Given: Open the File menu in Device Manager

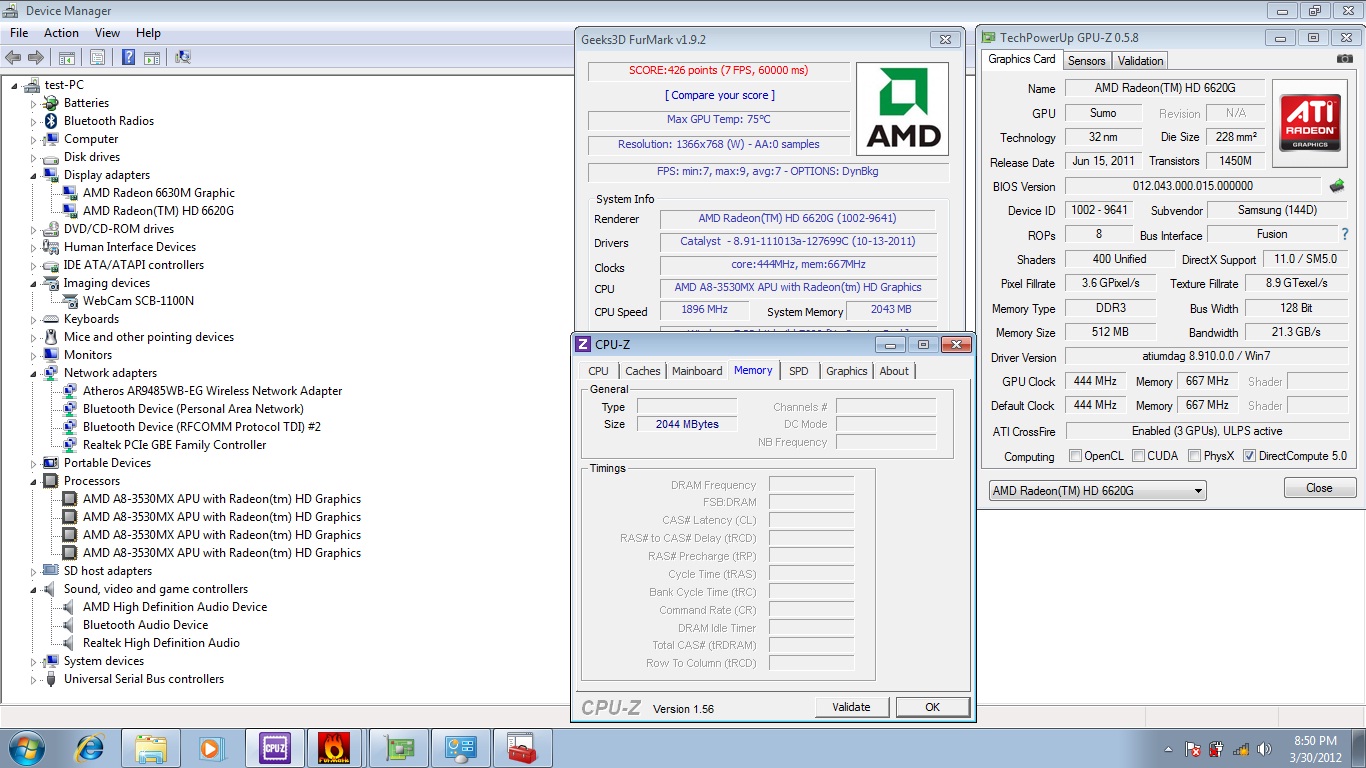Looking at the screenshot, I should (19, 33).
